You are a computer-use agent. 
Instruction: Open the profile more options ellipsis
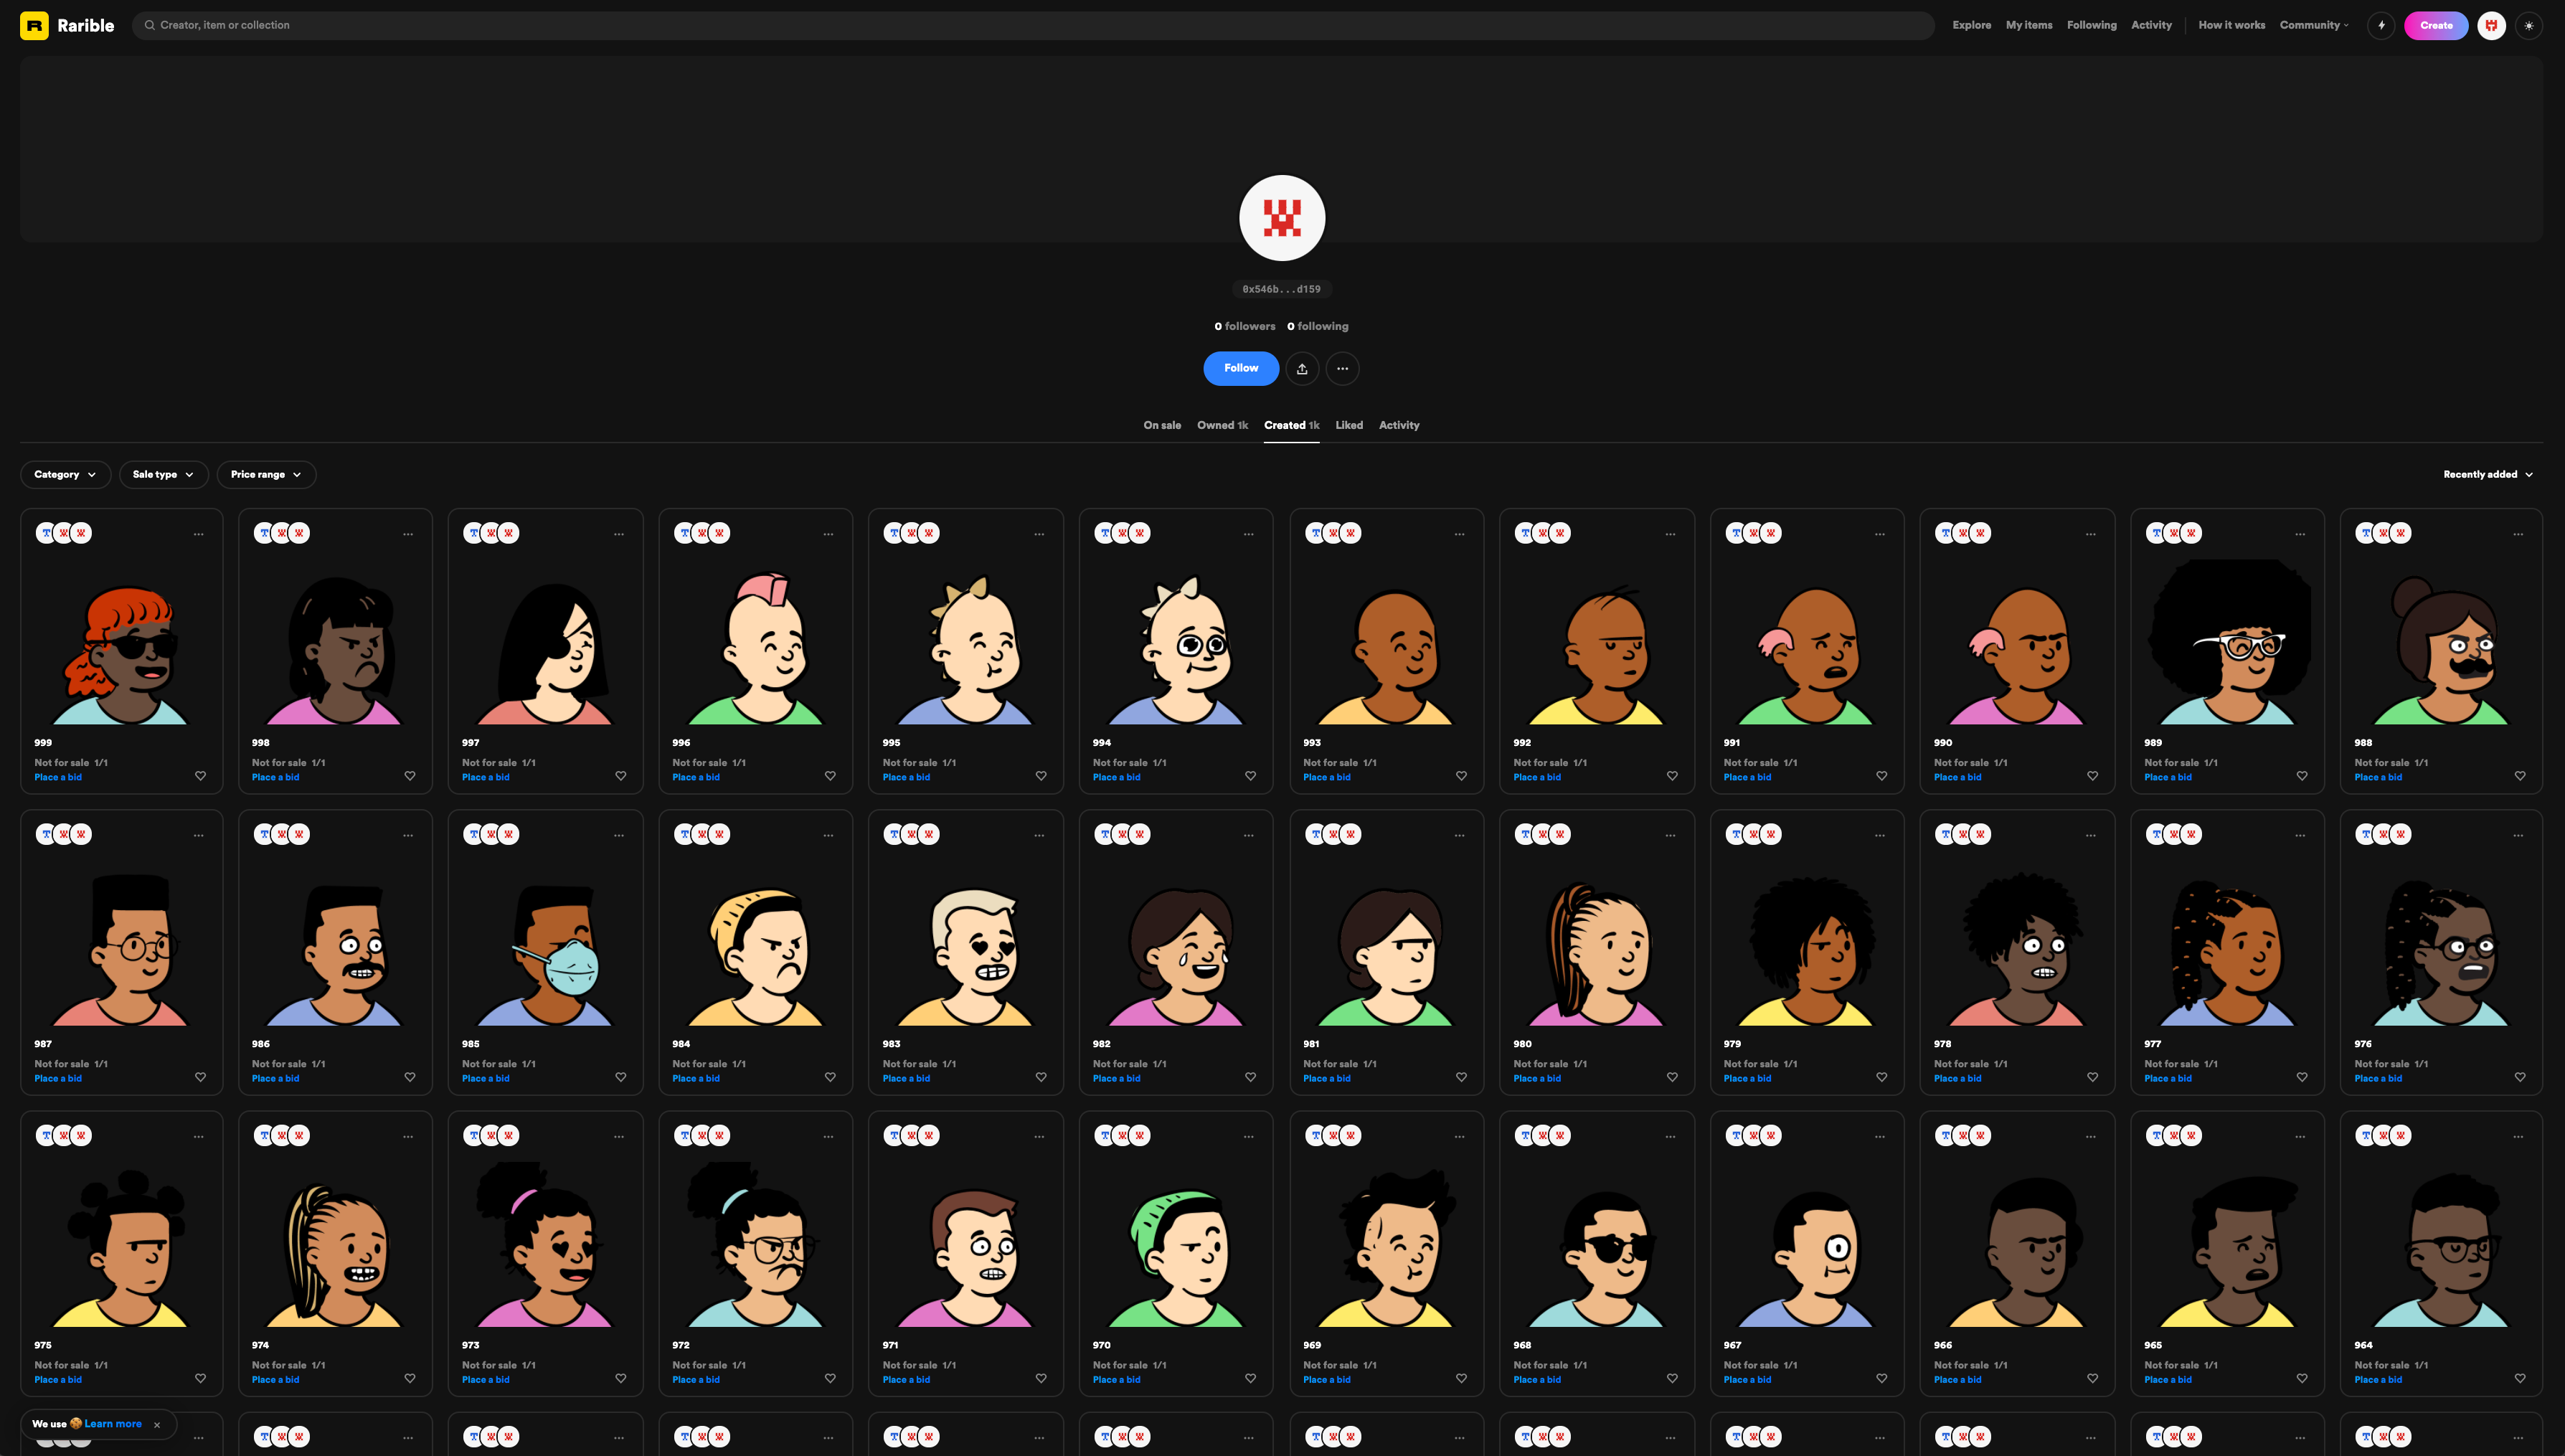pos(1343,368)
